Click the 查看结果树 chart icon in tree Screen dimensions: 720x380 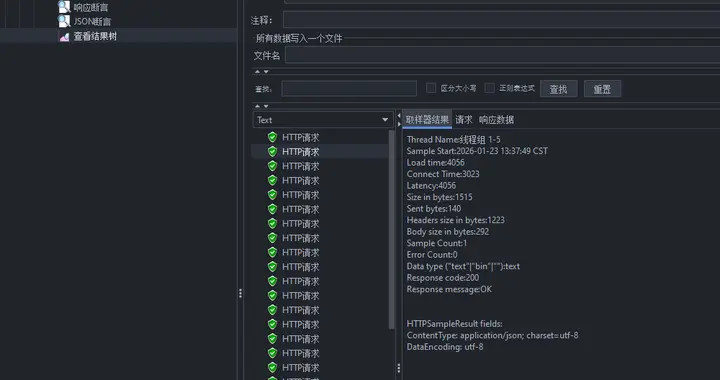[64, 36]
